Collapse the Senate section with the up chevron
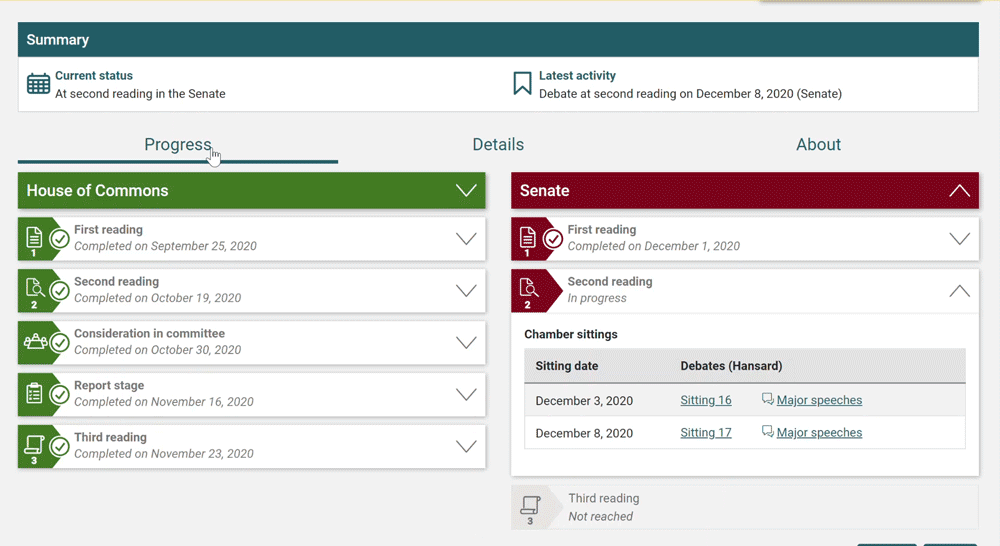This screenshot has width=1000, height=546. click(x=959, y=191)
